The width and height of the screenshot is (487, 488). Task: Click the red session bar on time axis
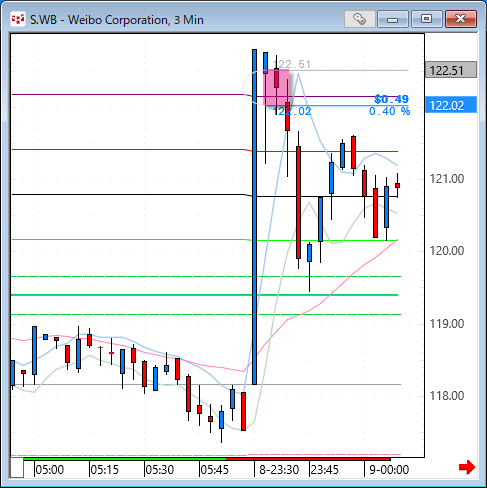tap(308, 459)
